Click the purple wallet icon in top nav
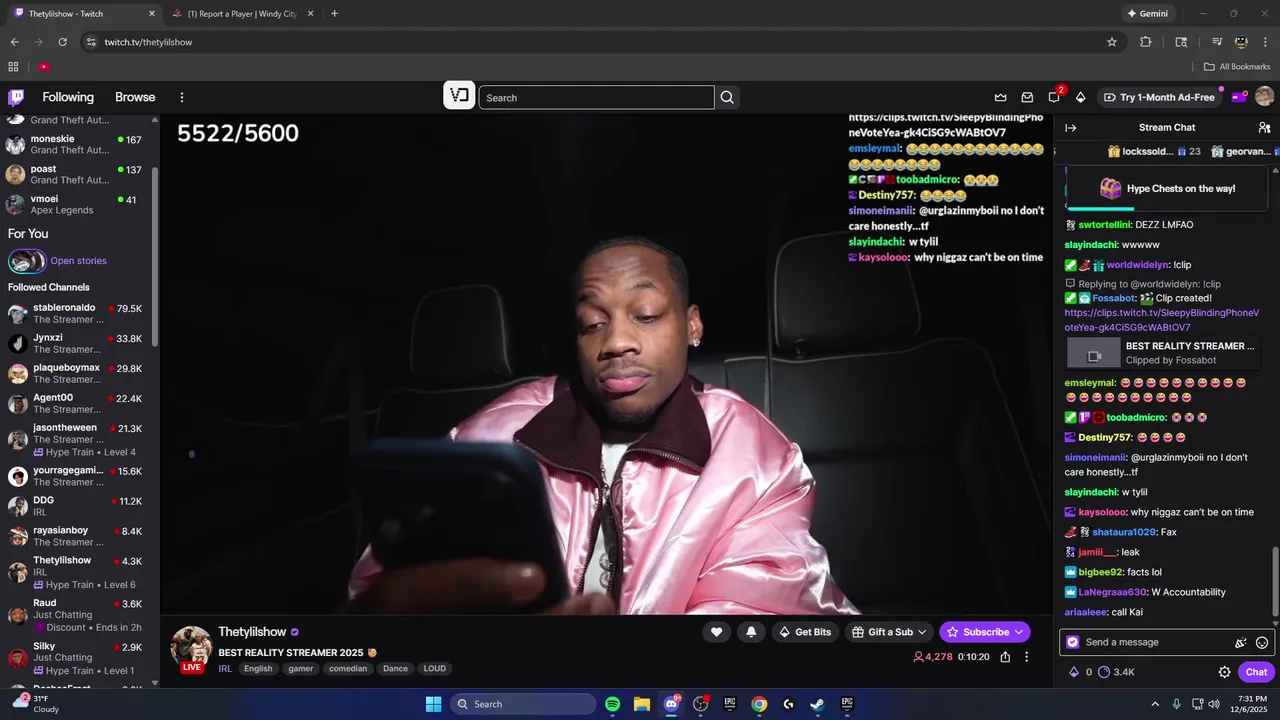1280x720 pixels. click(x=1238, y=97)
